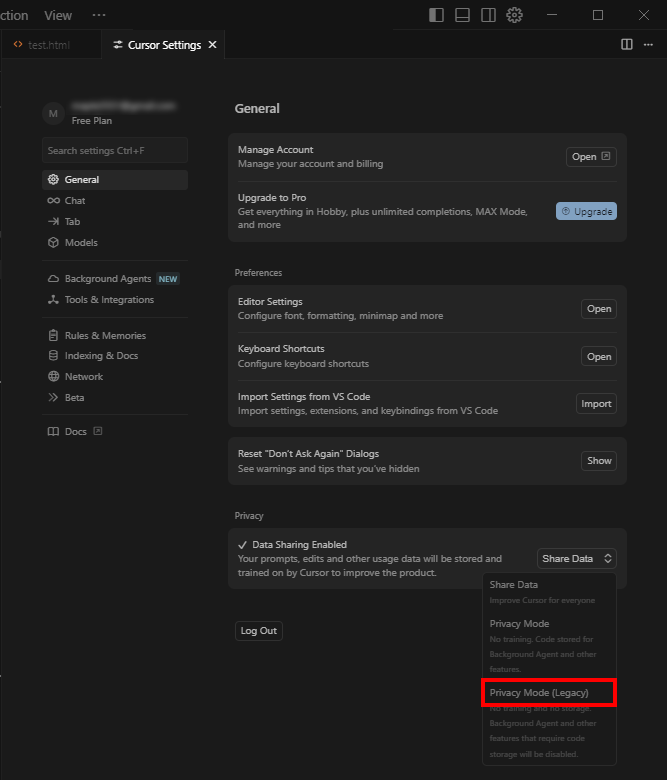
Task: Focus the Search settings field
Action: tap(115, 150)
